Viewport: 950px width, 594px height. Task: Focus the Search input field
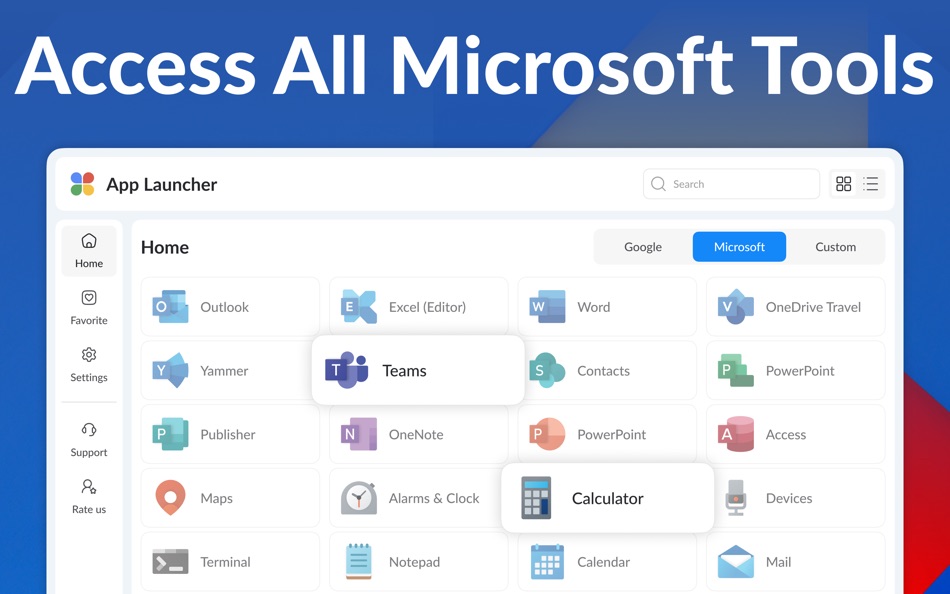(x=731, y=184)
